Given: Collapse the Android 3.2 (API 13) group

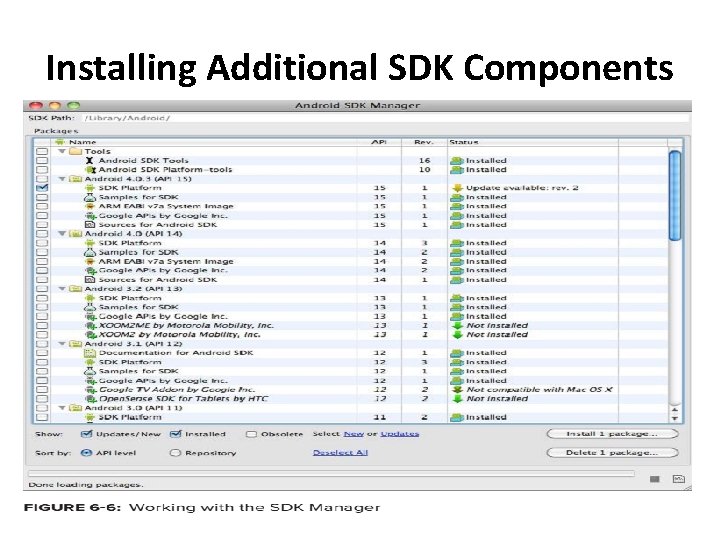Looking at the screenshot, I should click(x=62, y=289).
